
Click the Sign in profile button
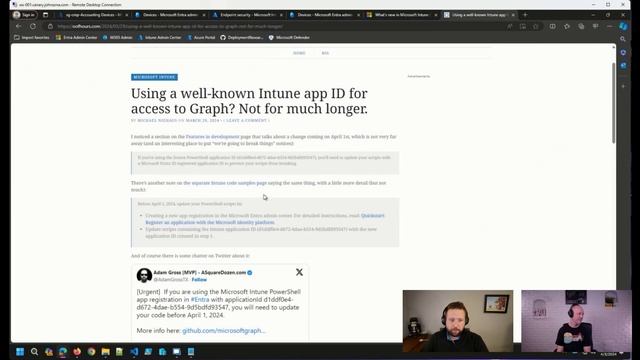coord(24,15)
